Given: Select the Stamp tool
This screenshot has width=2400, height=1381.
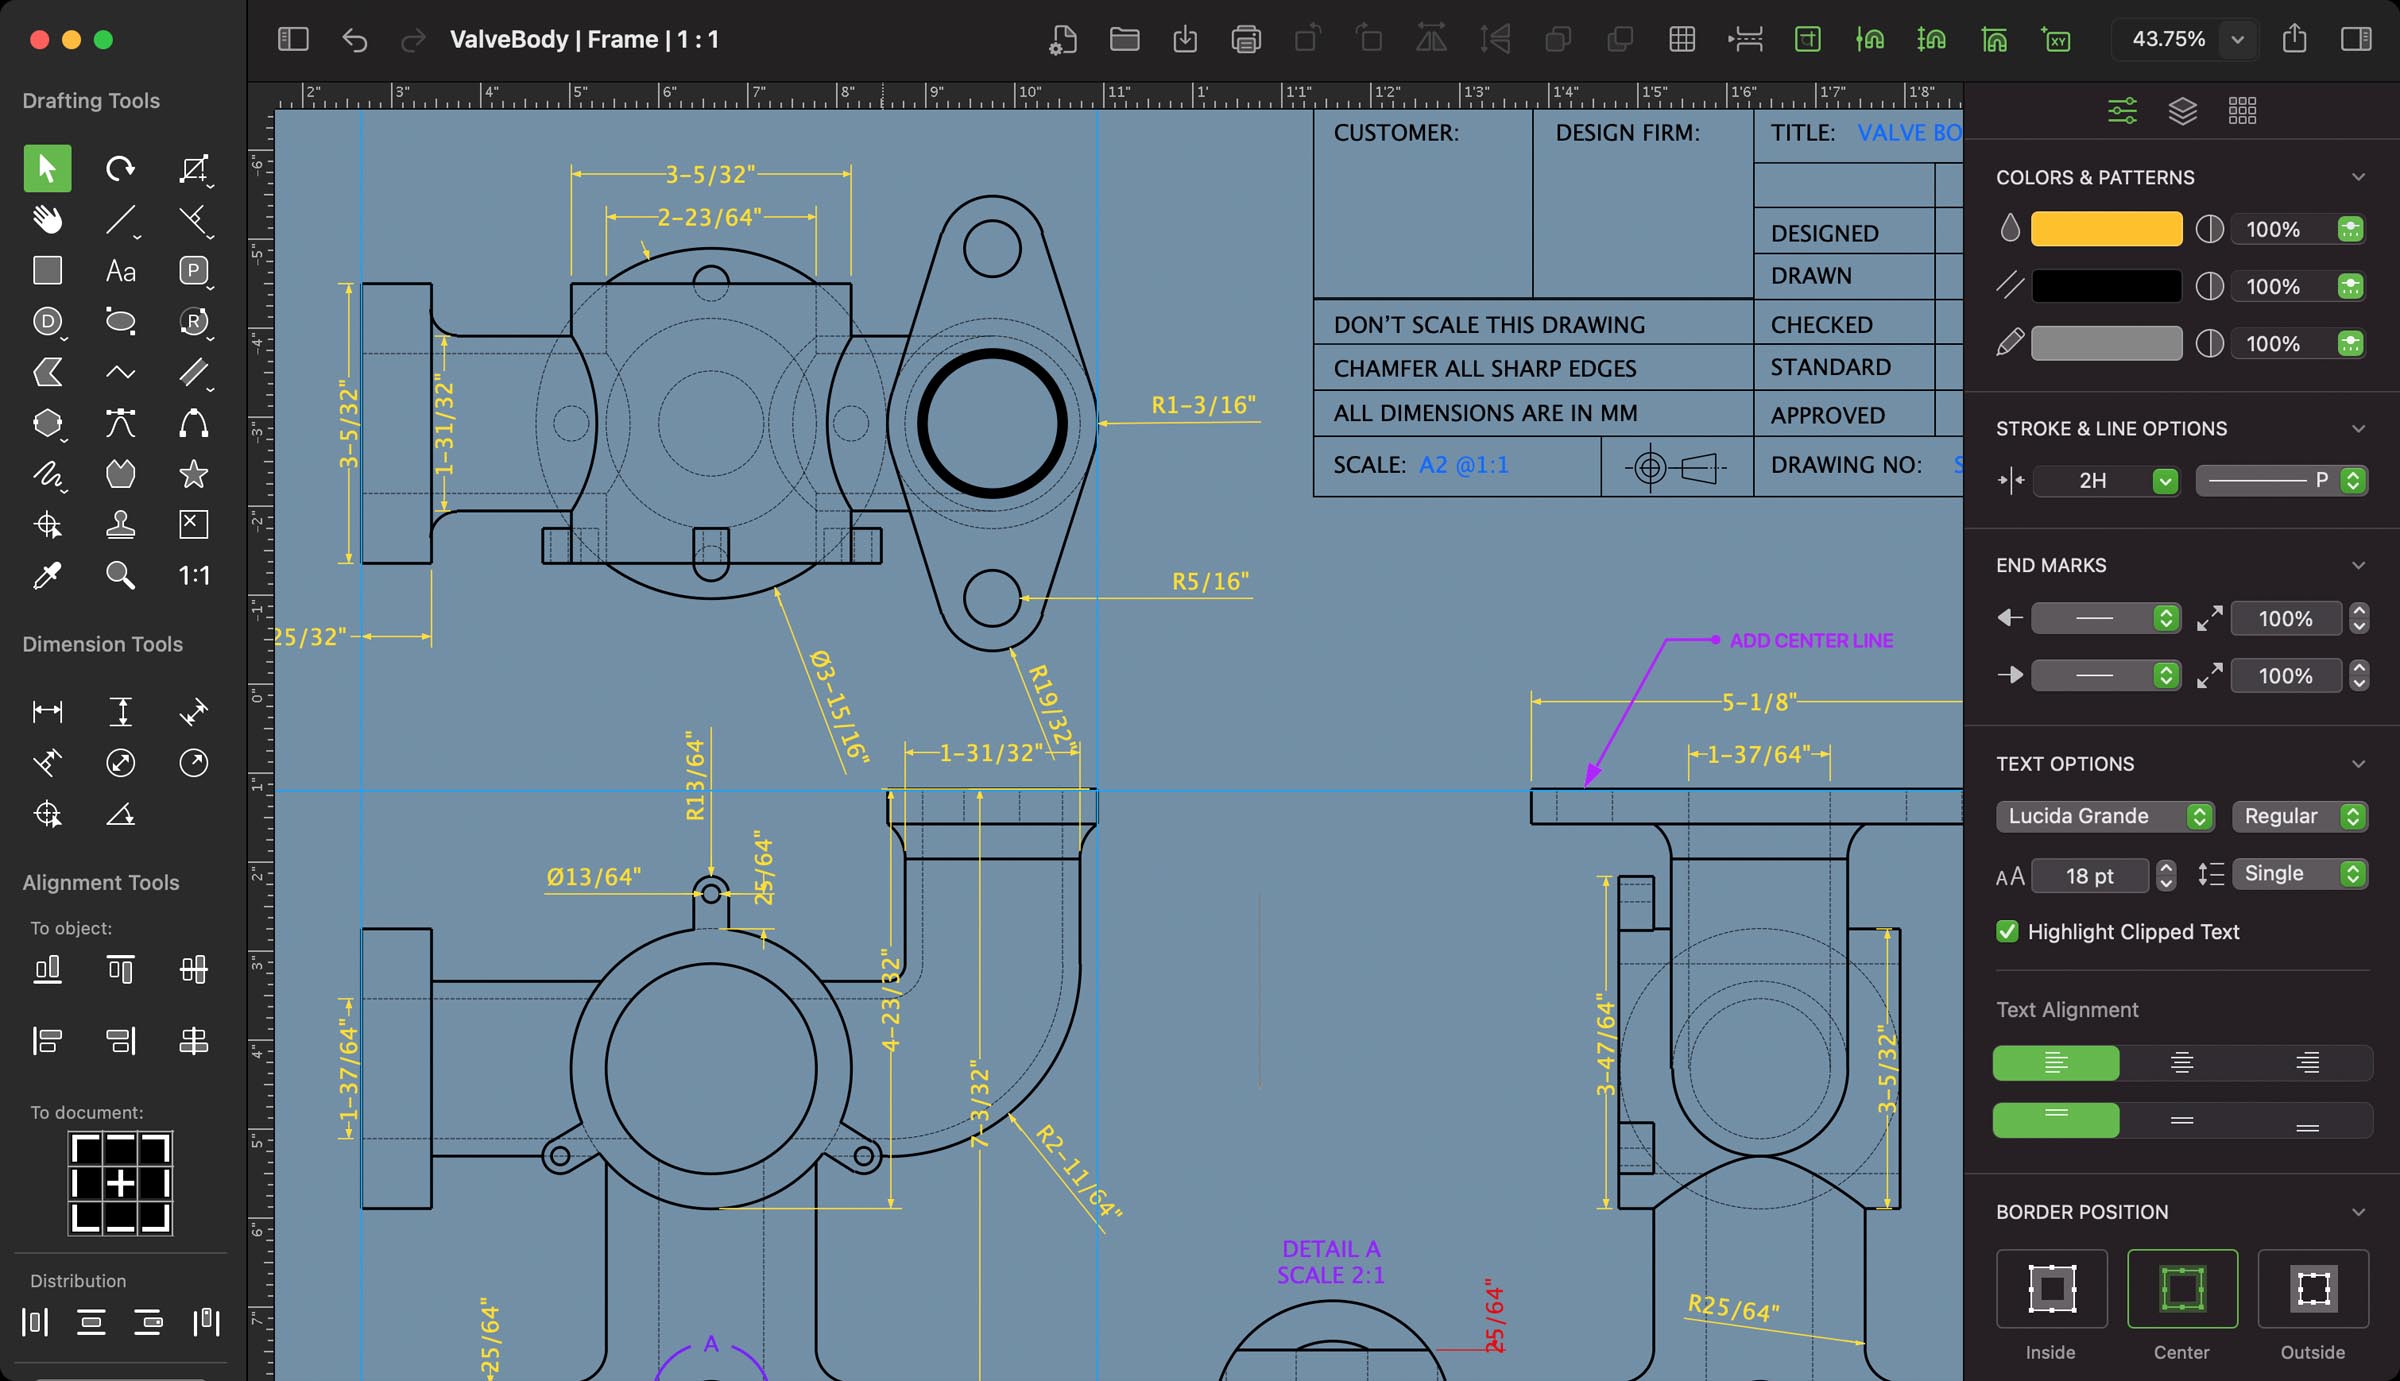Looking at the screenshot, I should point(120,524).
